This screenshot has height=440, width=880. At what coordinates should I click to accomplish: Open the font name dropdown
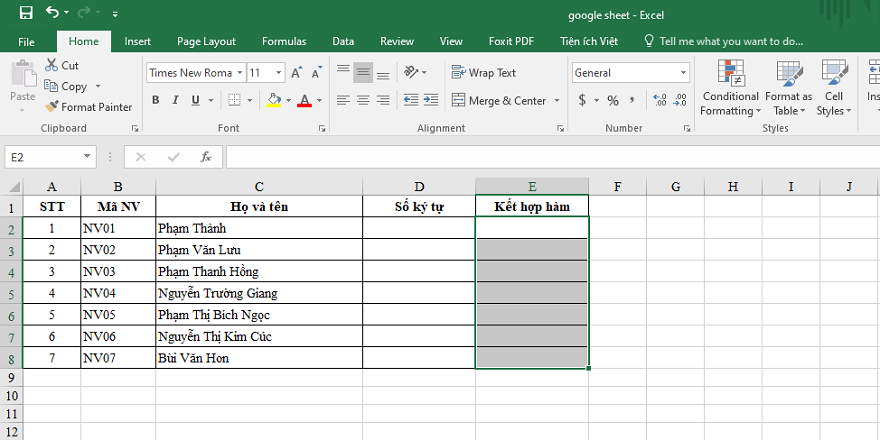click(x=238, y=73)
